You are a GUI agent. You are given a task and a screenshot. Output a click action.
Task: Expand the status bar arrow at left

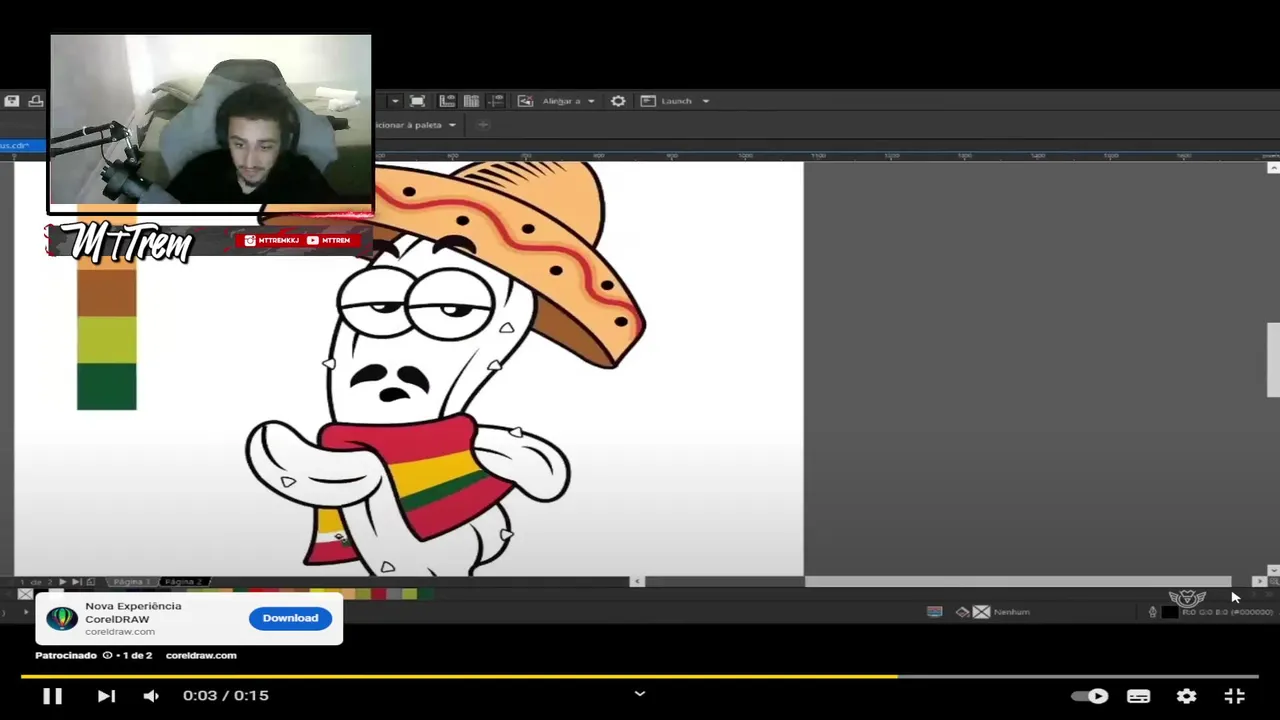(26, 612)
